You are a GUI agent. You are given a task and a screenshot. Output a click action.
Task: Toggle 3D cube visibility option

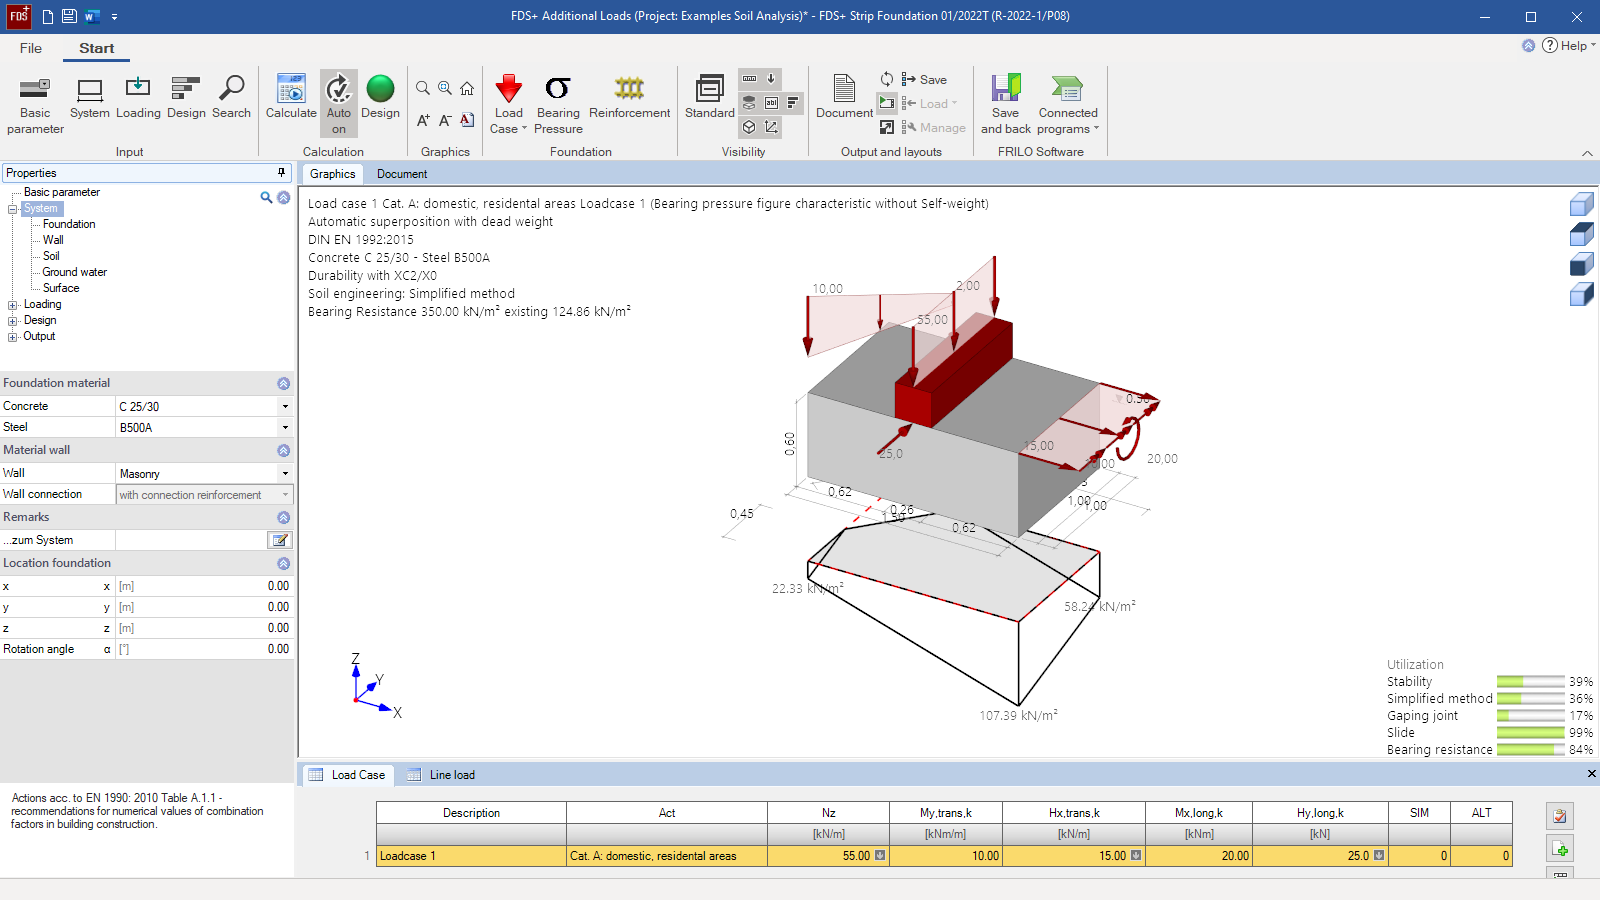(749, 127)
